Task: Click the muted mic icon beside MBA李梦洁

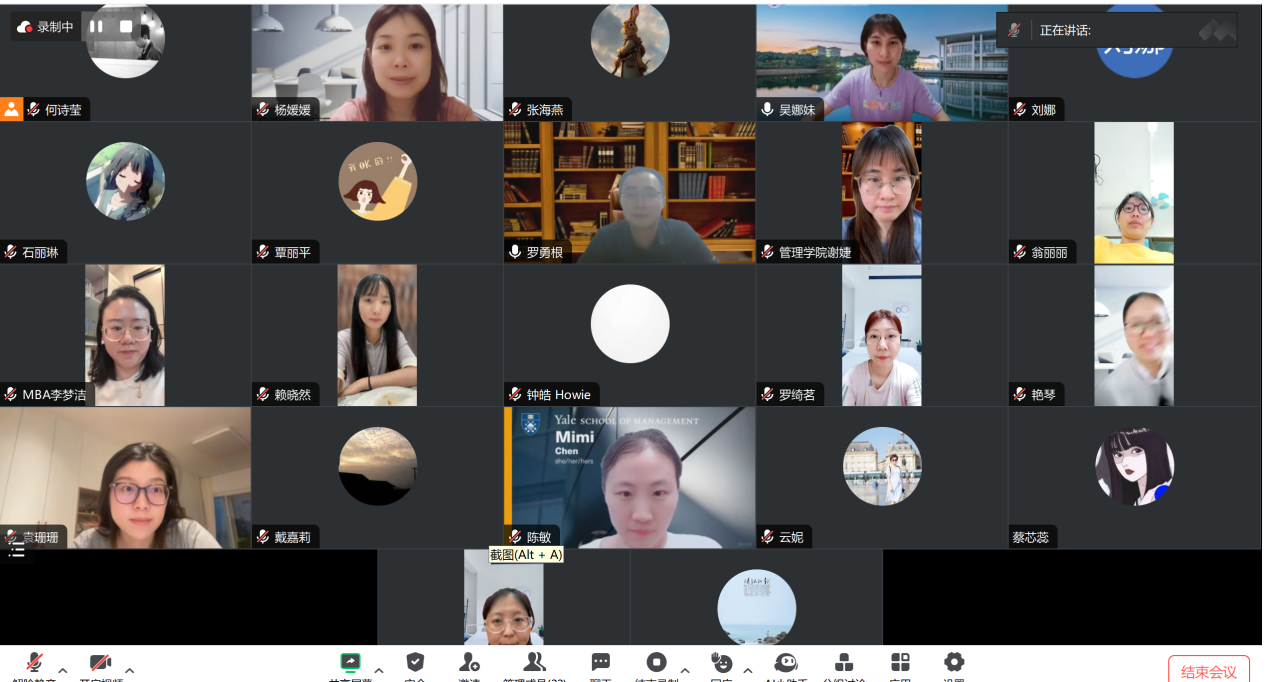Action: pos(11,394)
